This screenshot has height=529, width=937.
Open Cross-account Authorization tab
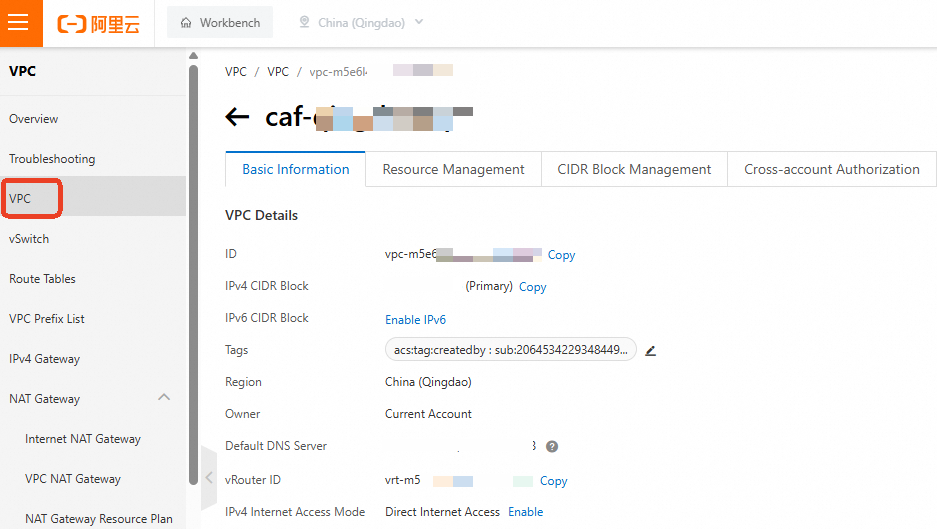pos(831,169)
